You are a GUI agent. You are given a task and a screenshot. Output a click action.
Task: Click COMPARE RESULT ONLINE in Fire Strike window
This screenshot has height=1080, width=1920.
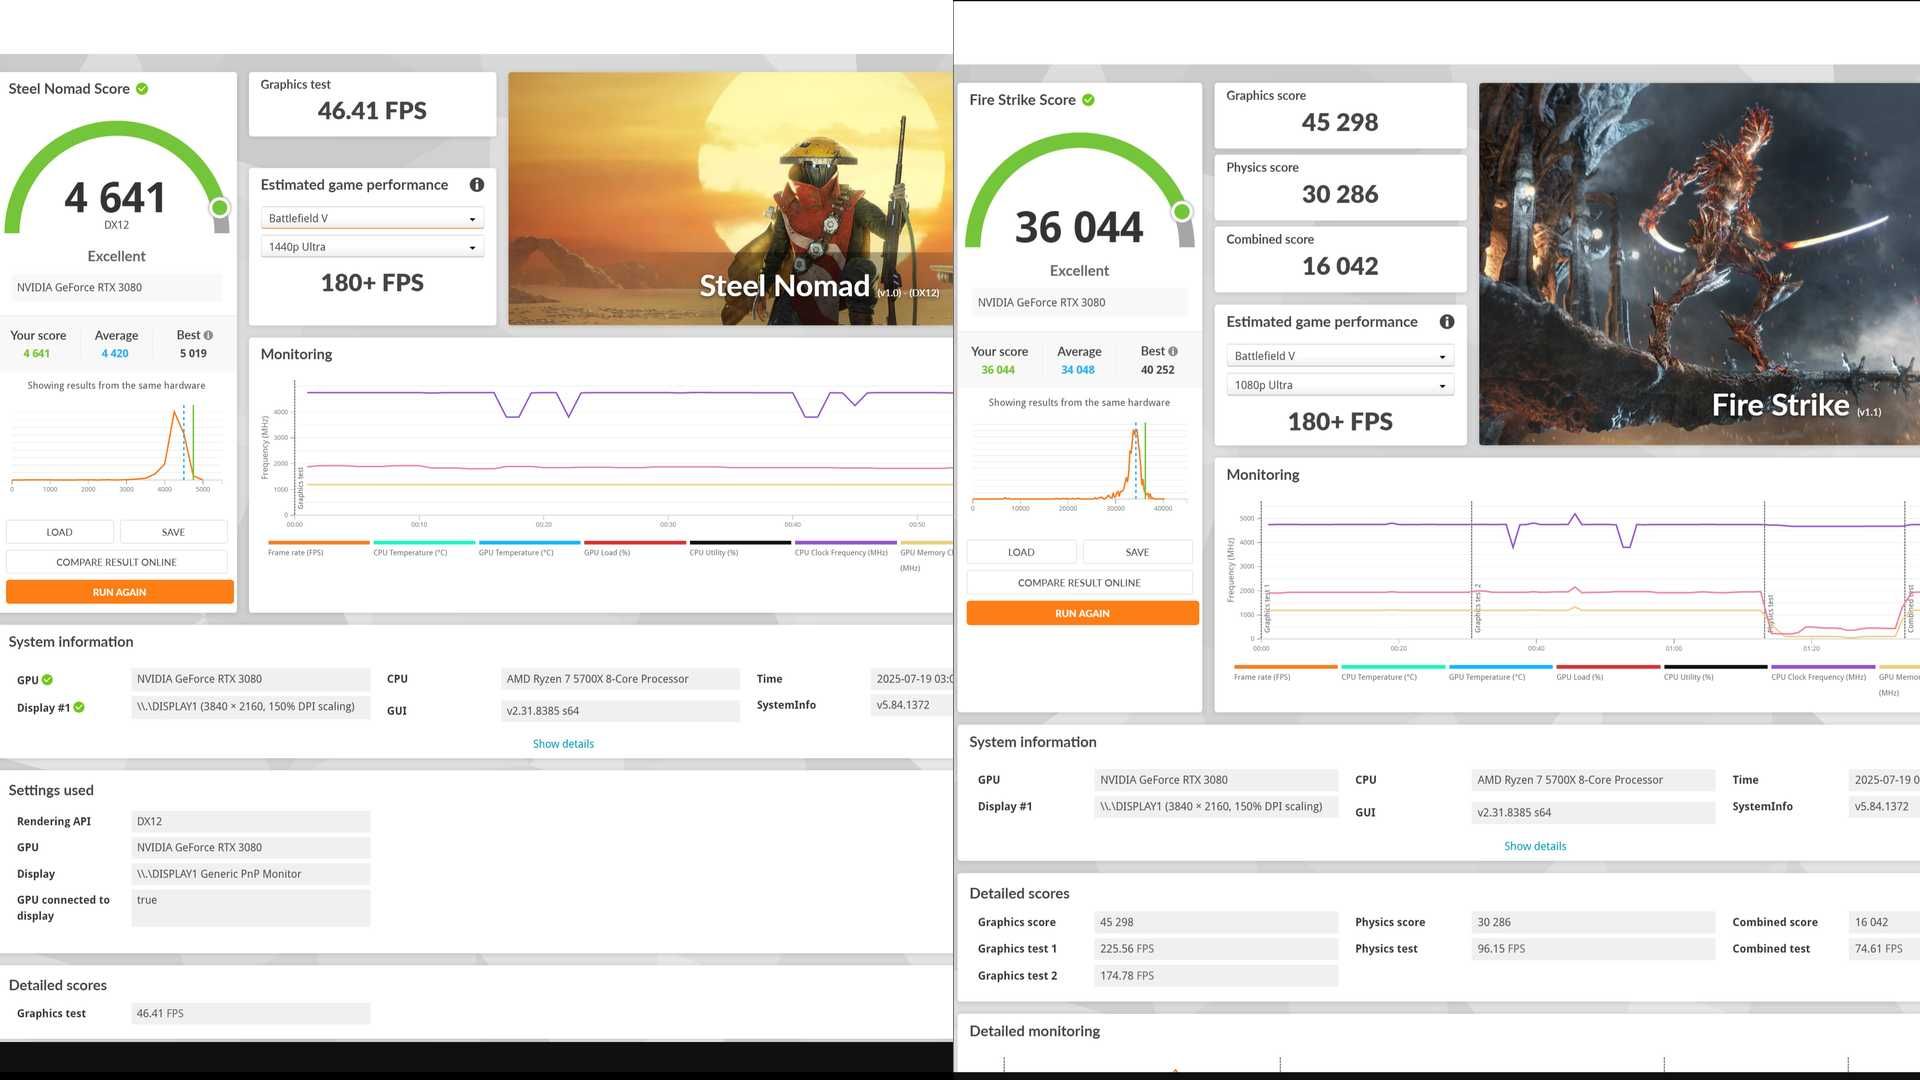(1079, 583)
